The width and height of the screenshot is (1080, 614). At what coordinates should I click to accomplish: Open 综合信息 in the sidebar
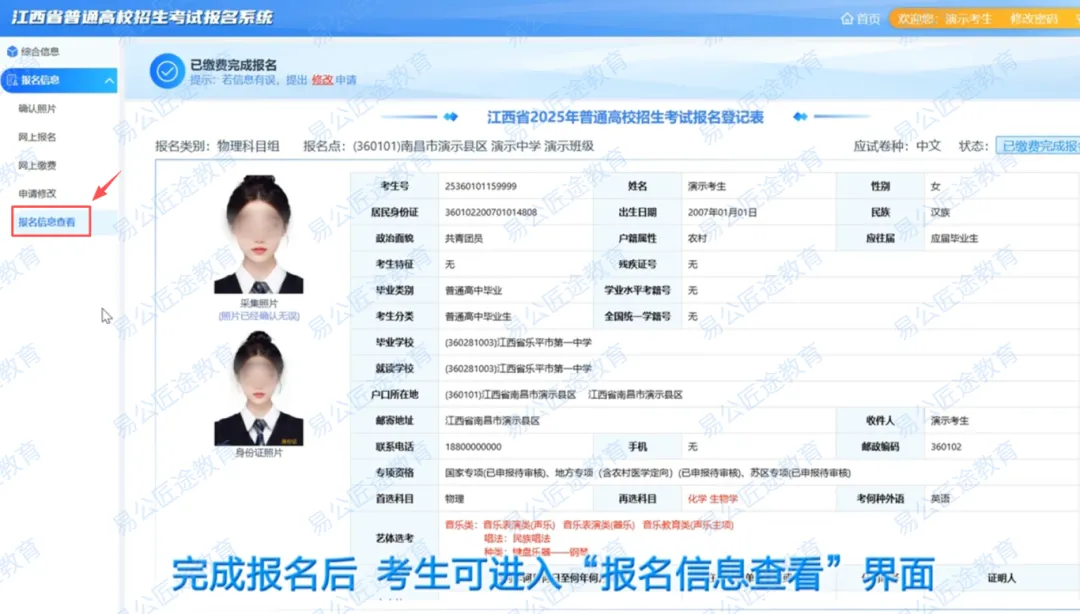(40, 52)
